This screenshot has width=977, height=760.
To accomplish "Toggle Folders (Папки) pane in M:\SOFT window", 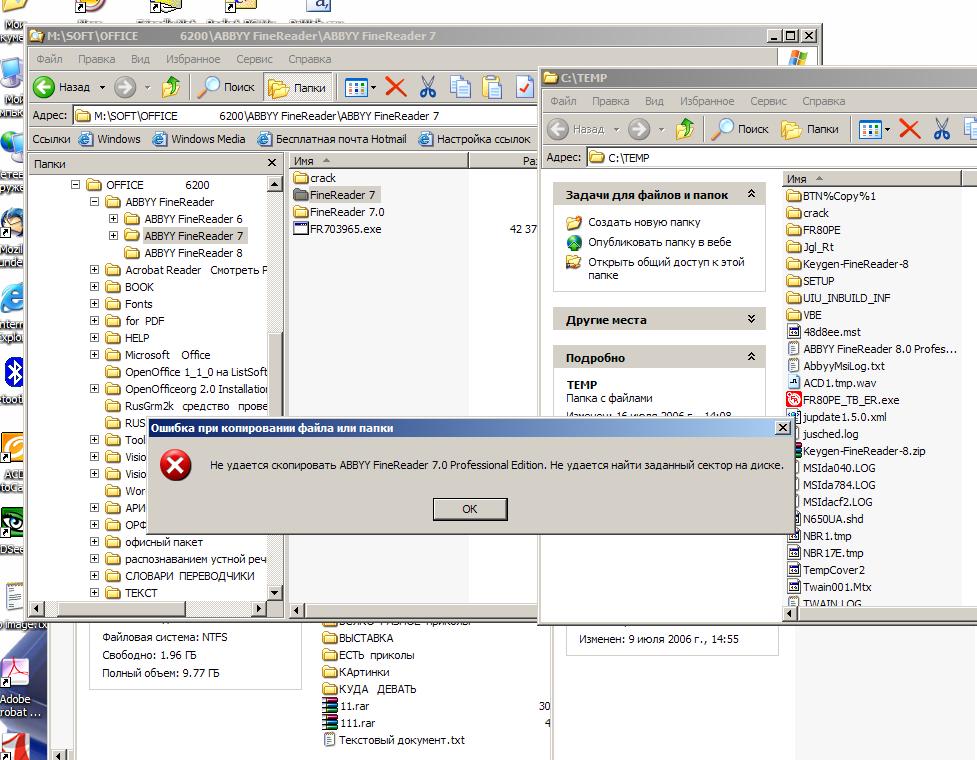I will 297,88.
